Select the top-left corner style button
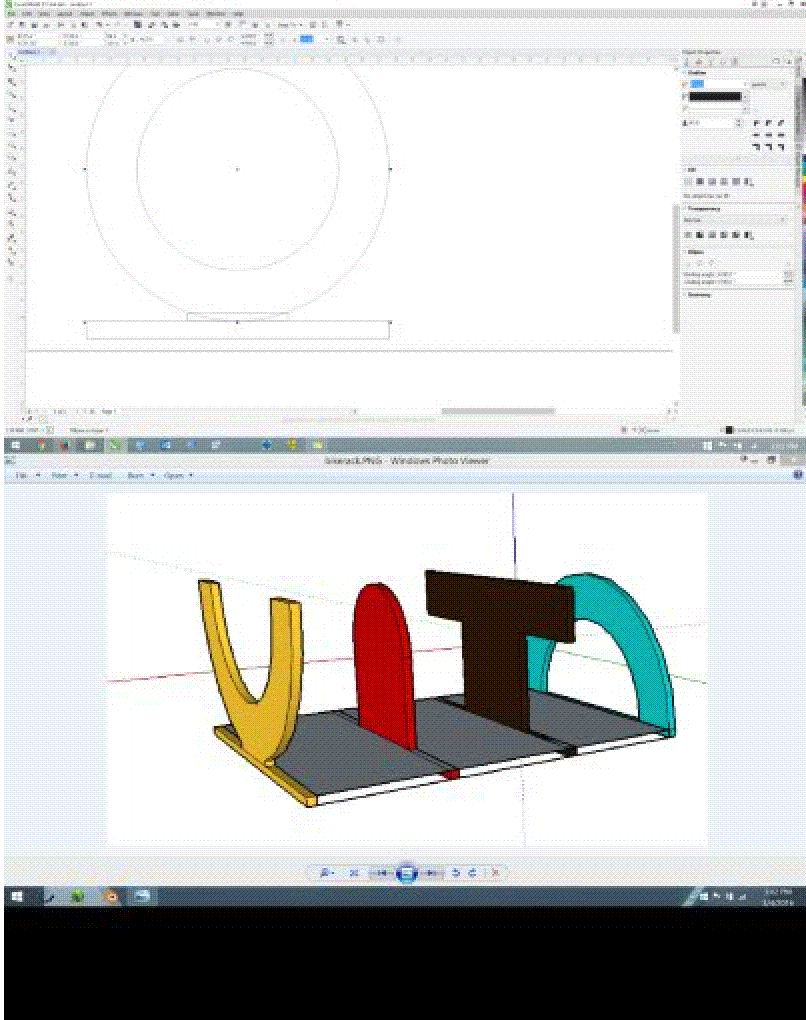The height and width of the screenshot is (1020, 806). tap(757, 122)
